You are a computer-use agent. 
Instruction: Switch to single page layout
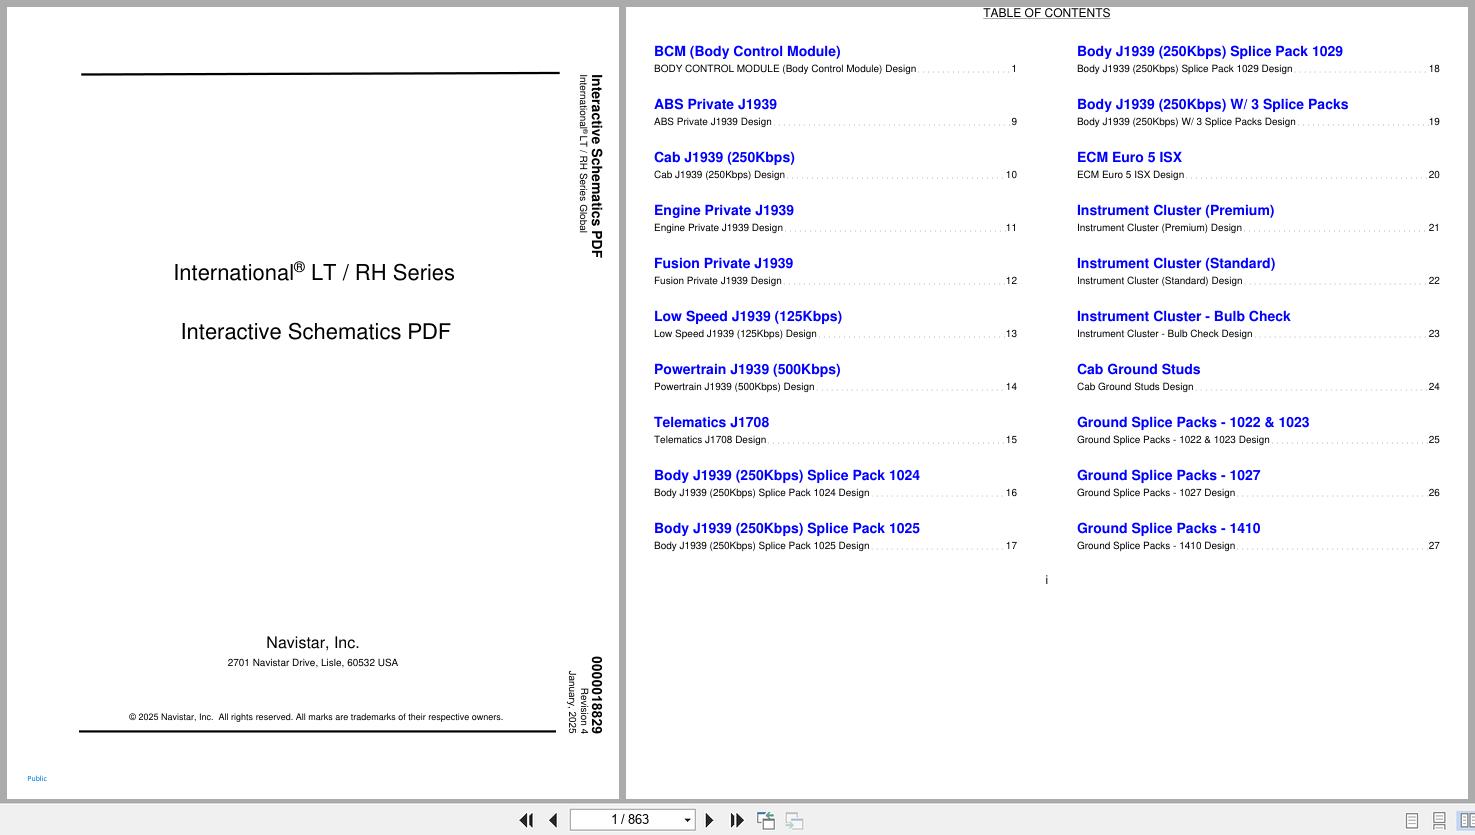1412,820
